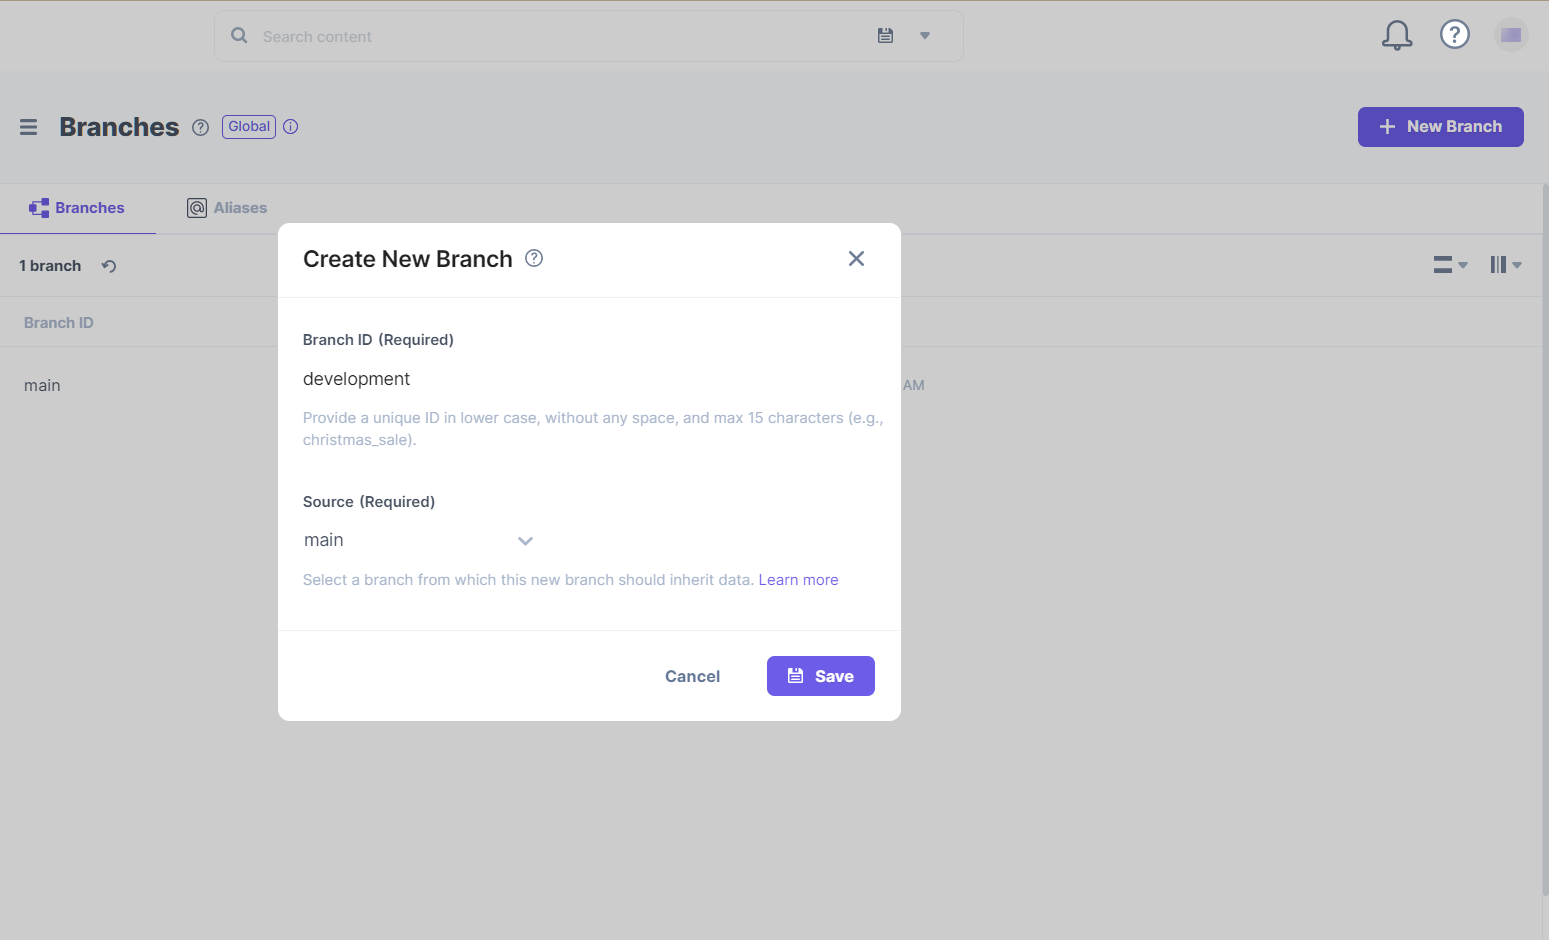Select the Branches tab
This screenshot has height=940, width=1549.
[x=77, y=207]
